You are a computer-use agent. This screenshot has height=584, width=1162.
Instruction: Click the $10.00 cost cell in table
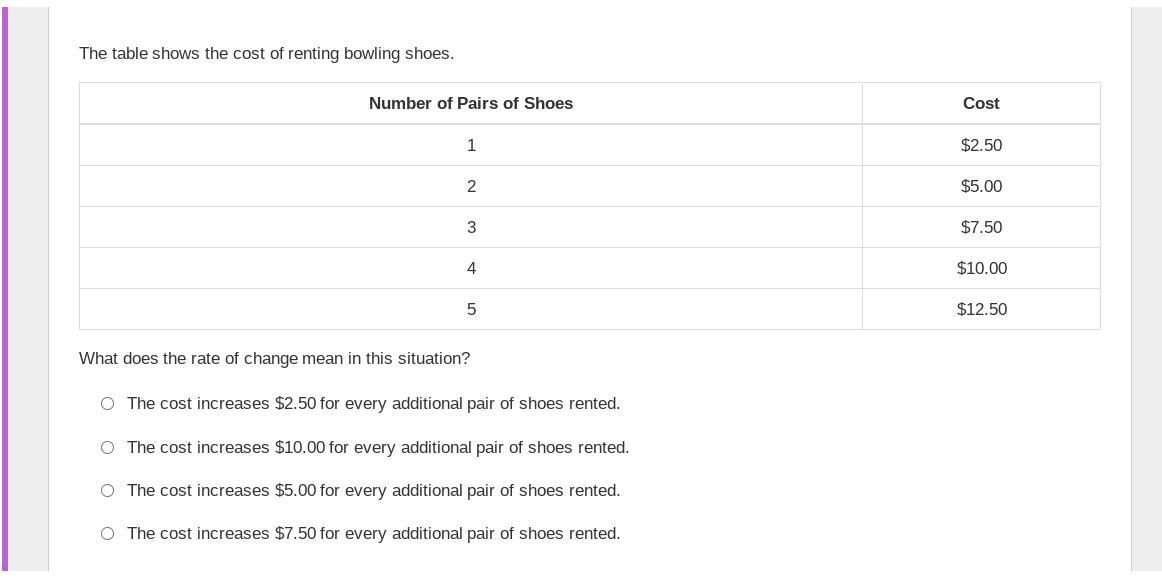click(x=980, y=269)
